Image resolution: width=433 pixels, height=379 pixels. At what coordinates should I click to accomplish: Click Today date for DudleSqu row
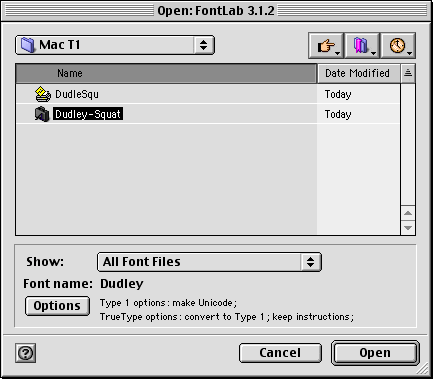[338, 94]
